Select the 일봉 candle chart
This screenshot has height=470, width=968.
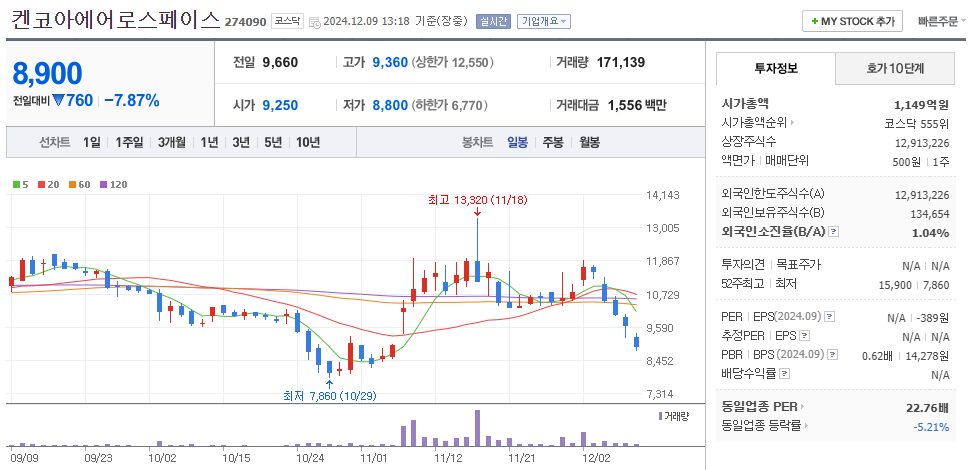click(517, 142)
